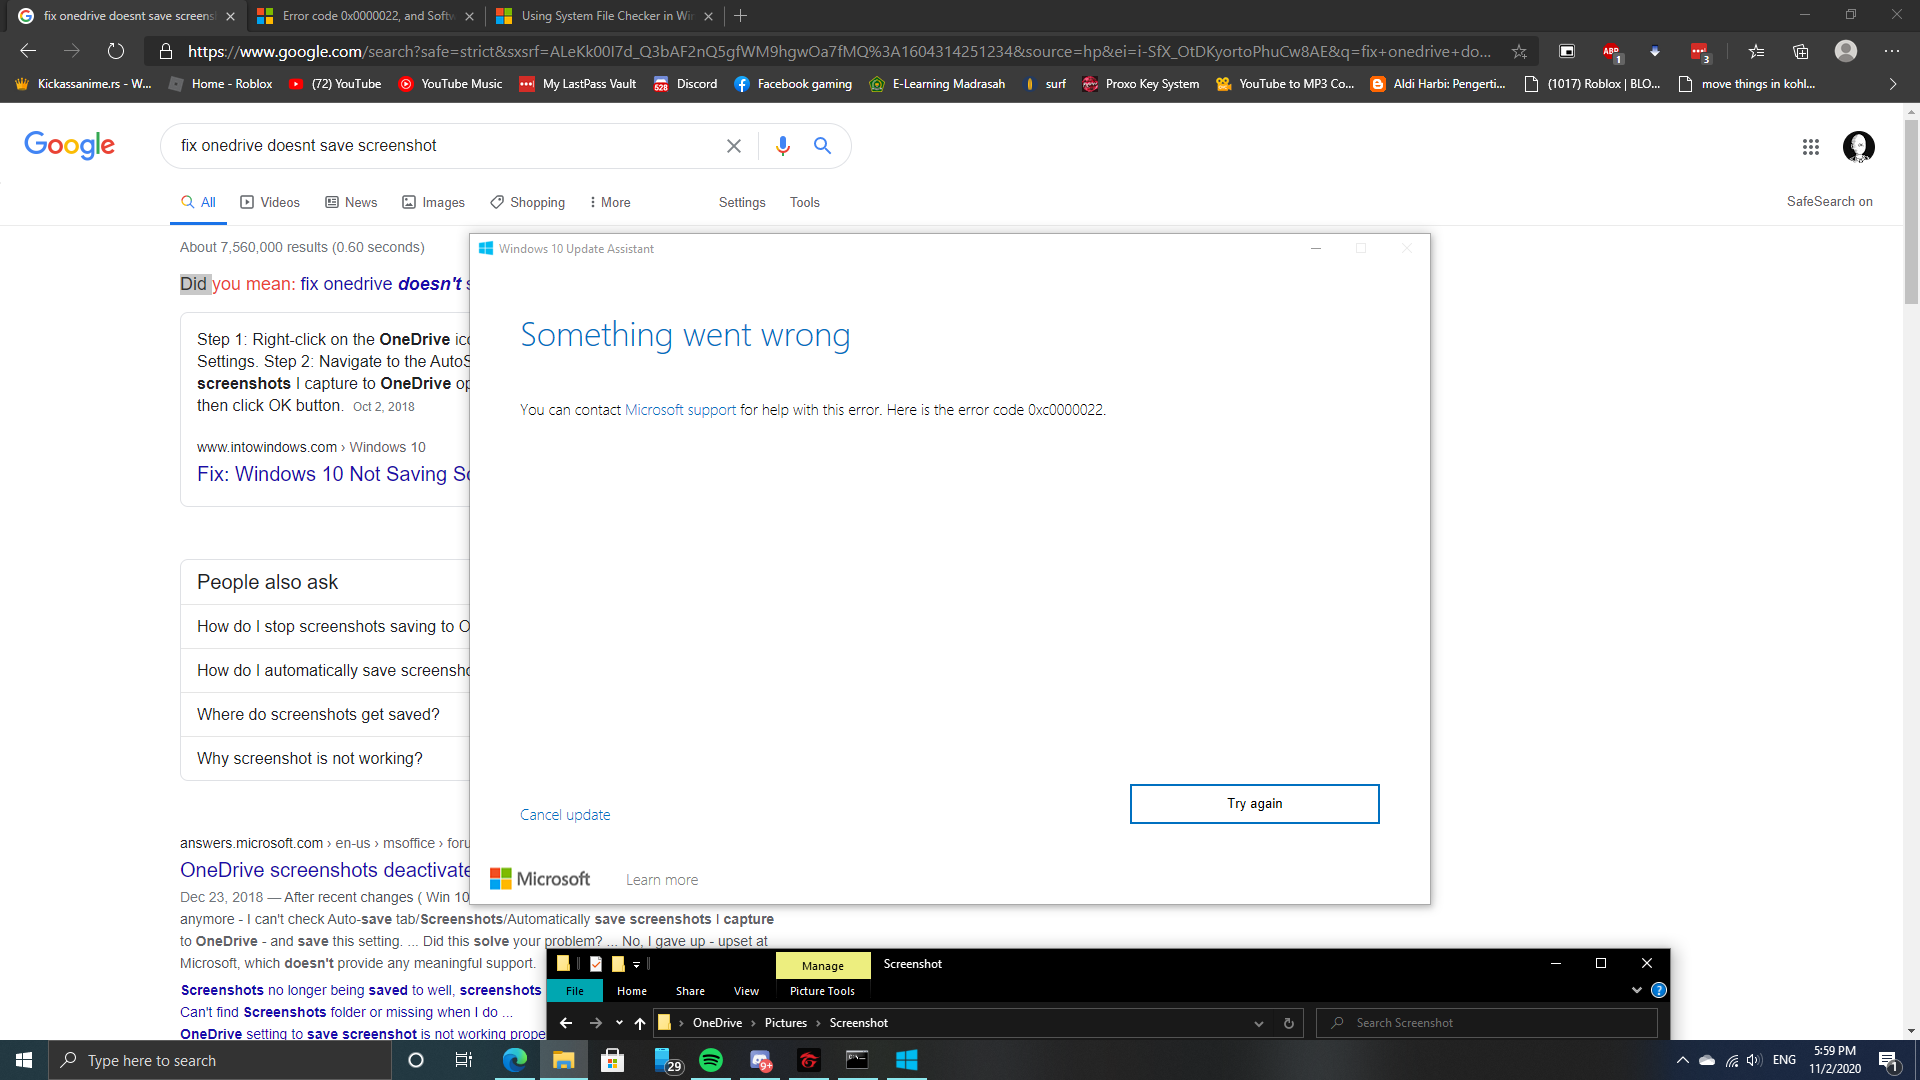Expand File Explorer address history dropdown

1258,1023
